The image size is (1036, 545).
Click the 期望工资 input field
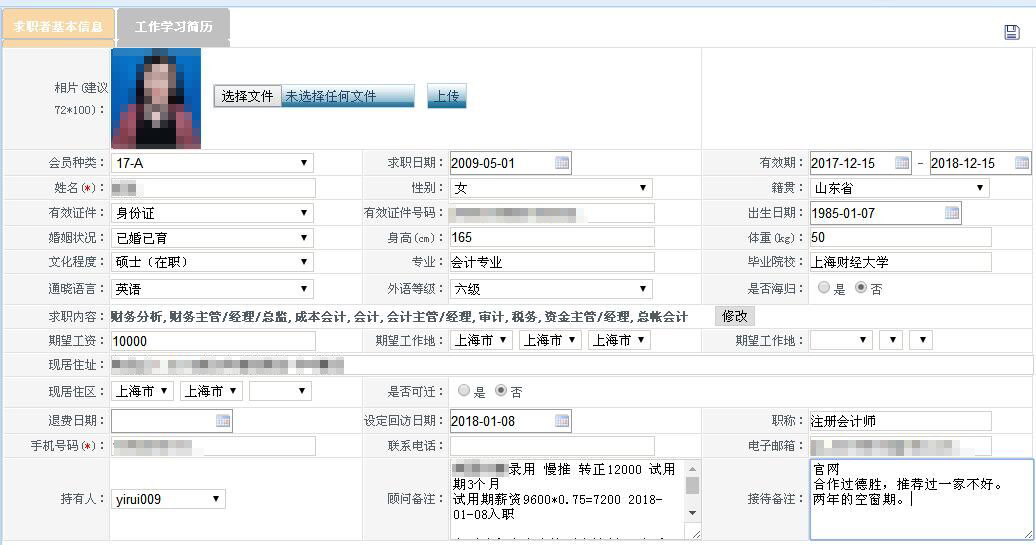coord(213,341)
